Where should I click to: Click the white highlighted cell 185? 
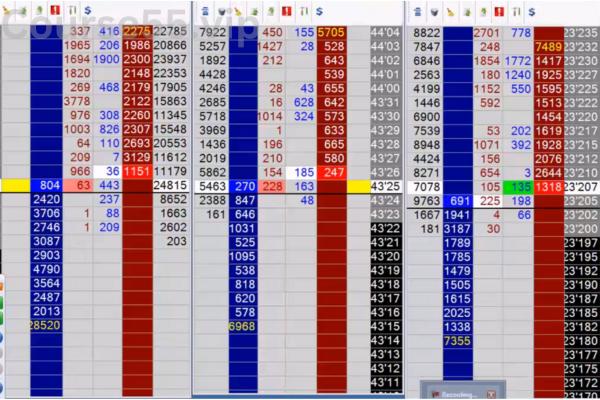pos(301,172)
